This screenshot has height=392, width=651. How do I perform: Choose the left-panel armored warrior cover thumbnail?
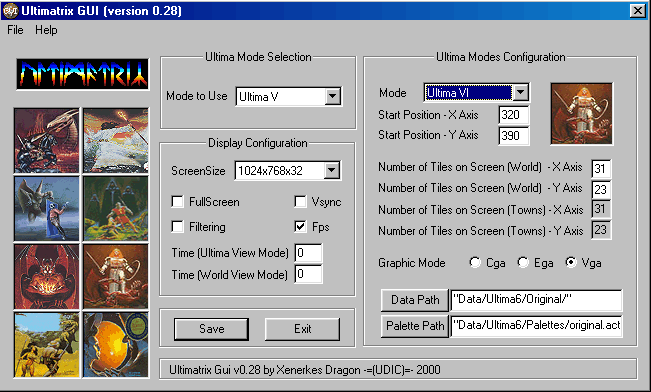pyautogui.click(x=116, y=277)
